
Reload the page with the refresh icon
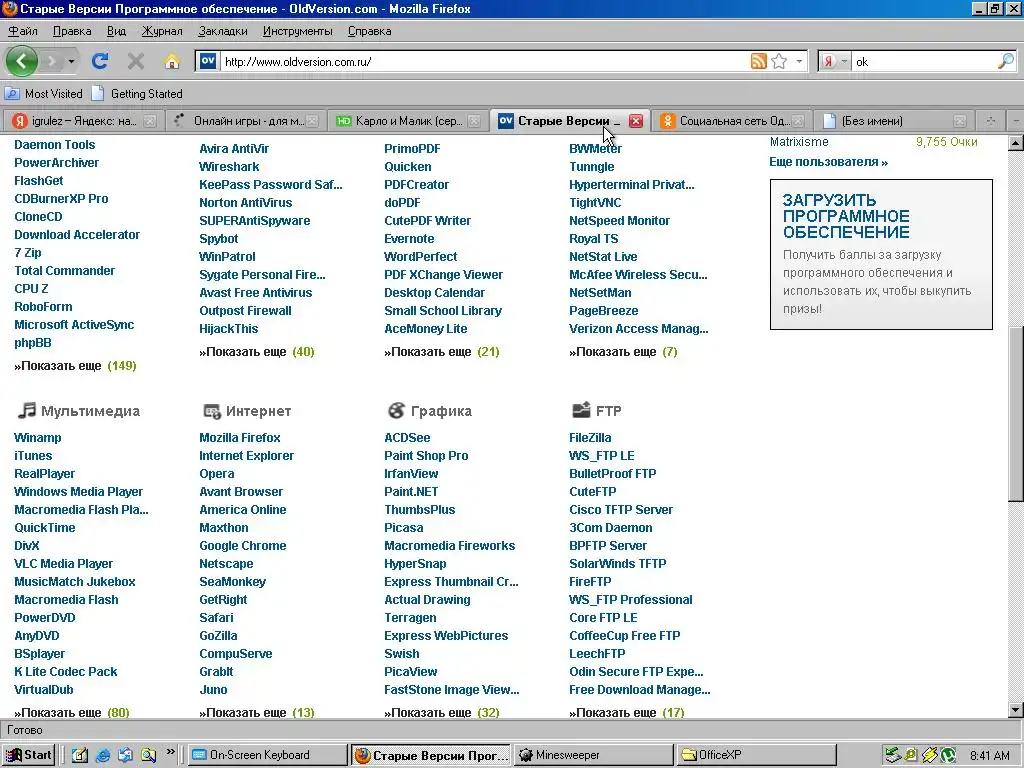point(100,61)
